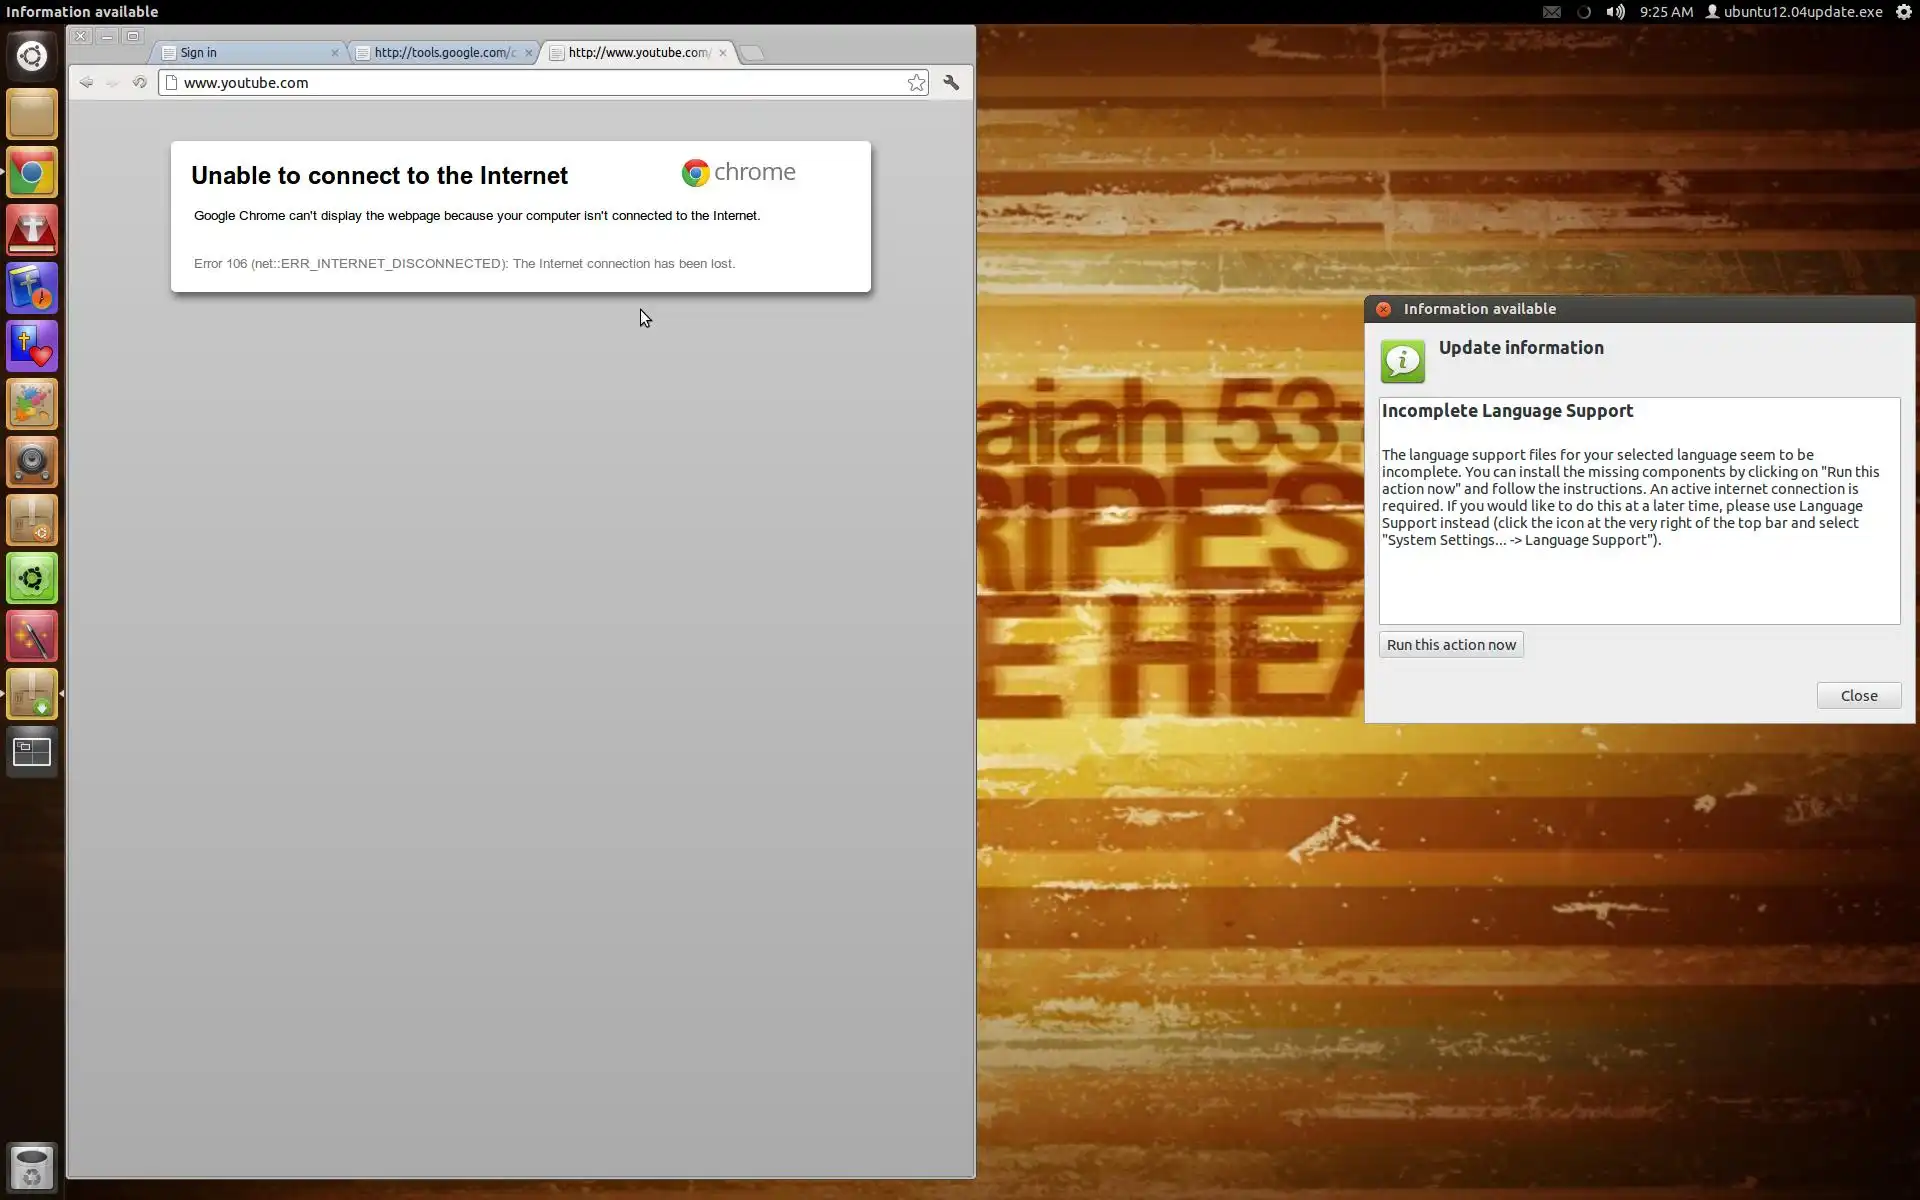Switch to the Sign in tab
1920x1200 pixels.
click(245, 53)
